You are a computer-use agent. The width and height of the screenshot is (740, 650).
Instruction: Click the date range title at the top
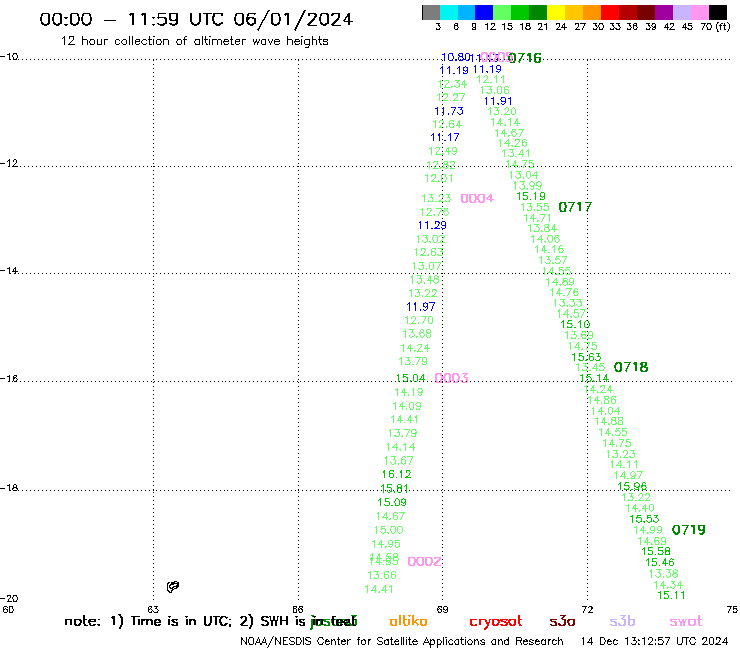pos(196,20)
